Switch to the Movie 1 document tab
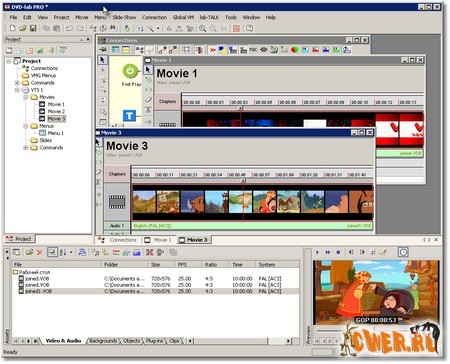 pos(158,240)
